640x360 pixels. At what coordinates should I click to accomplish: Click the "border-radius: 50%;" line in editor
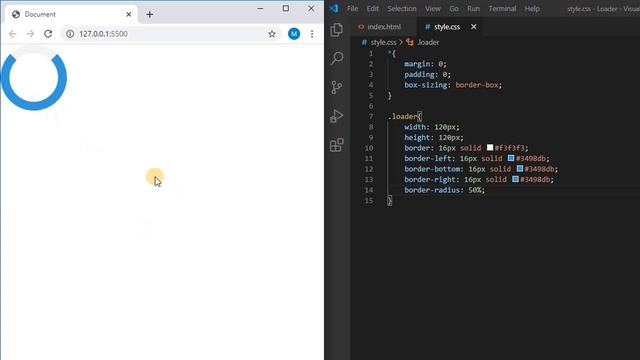click(x=444, y=190)
